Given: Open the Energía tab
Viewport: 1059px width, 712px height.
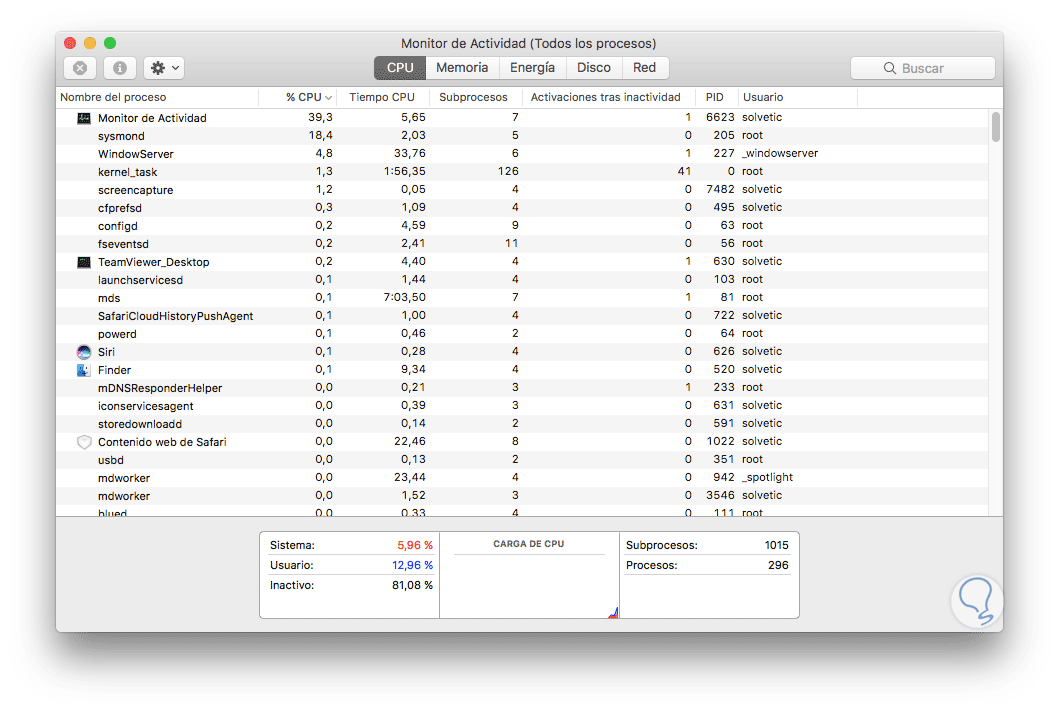Looking at the screenshot, I should tap(532, 68).
